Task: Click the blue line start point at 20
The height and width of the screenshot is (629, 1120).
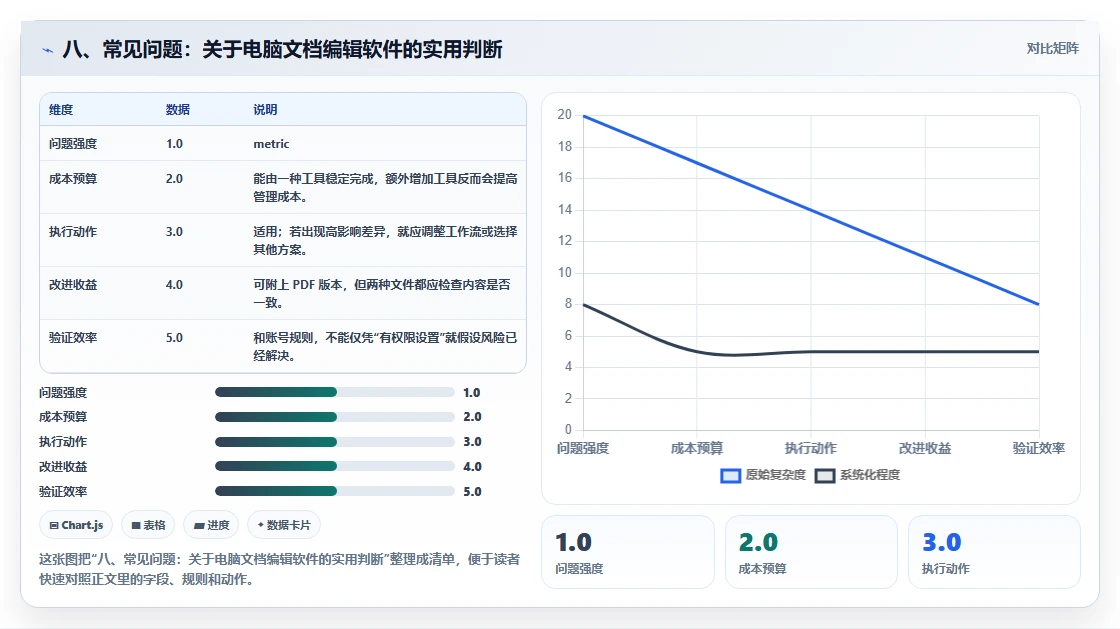Action: click(x=584, y=116)
